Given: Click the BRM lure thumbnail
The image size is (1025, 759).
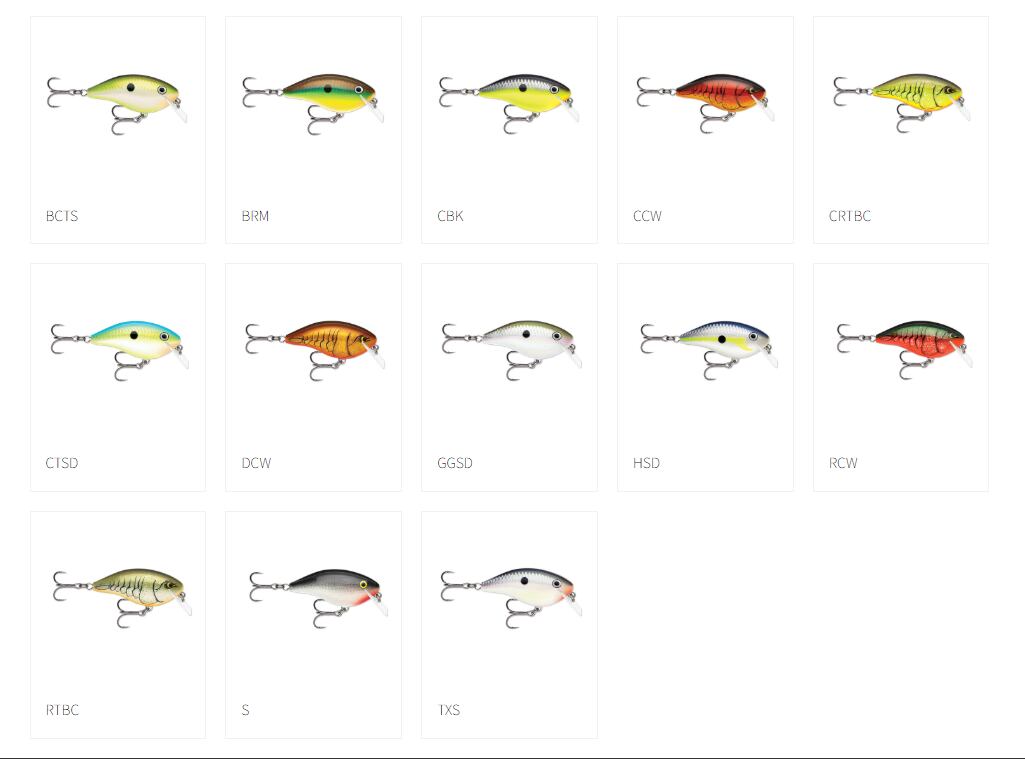Looking at the screenshot, I should [313, 104].
